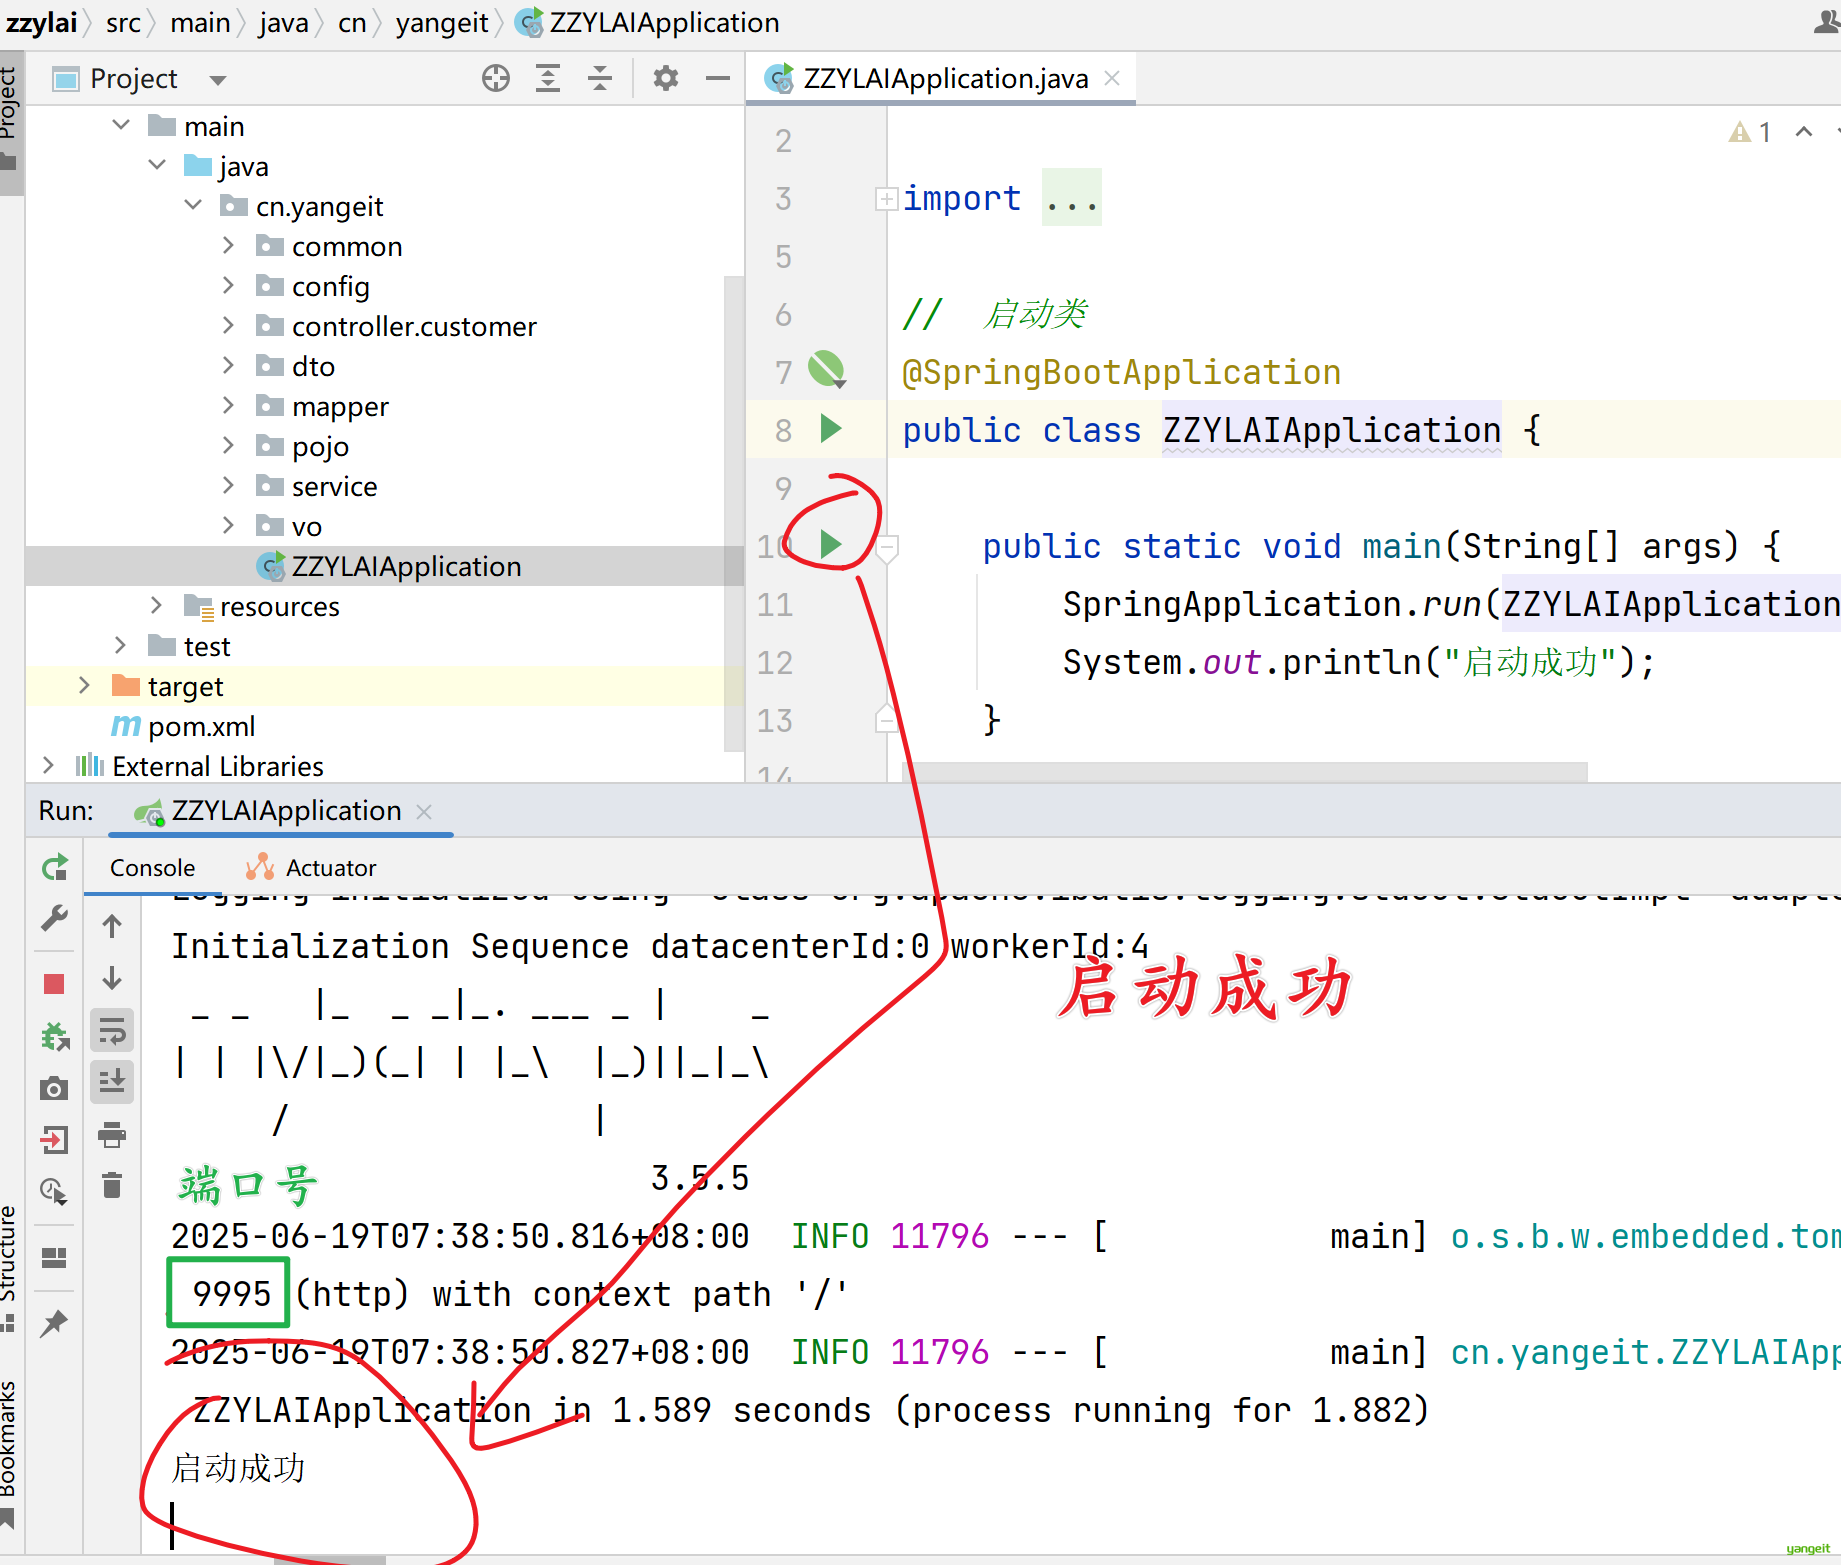Click the camera dump threads icon
Image resolution: width=1841 pixels, height=1565 pixels.
click(x=55, y=1088)
